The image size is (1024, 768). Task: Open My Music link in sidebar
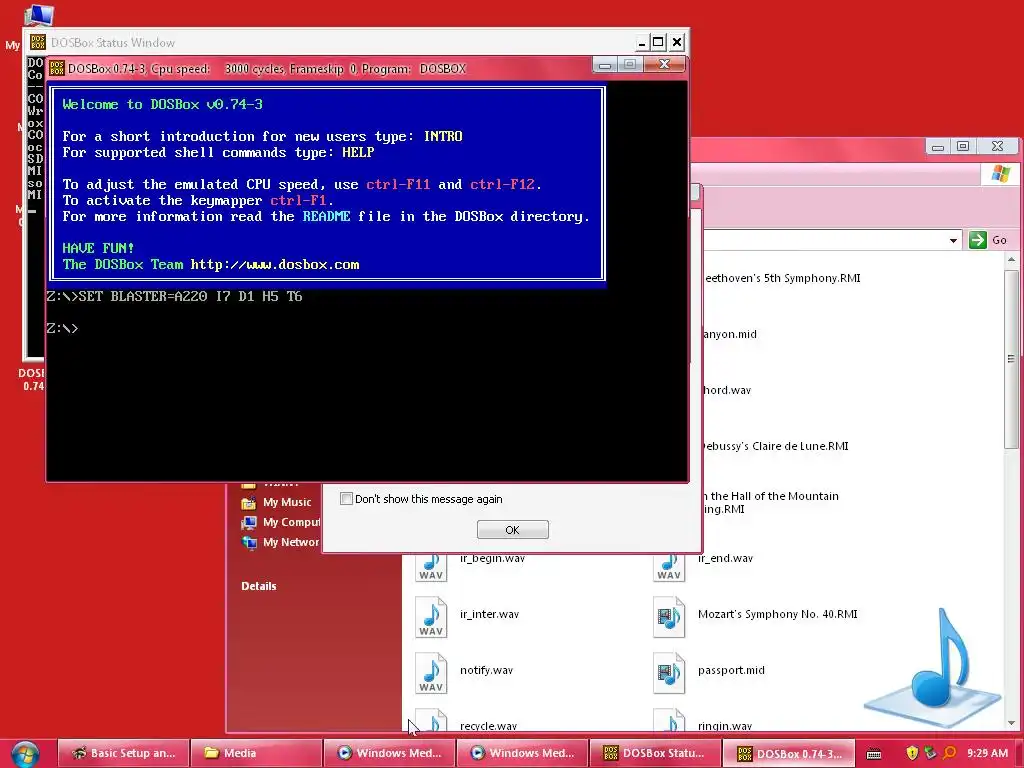tap(287, 502)
